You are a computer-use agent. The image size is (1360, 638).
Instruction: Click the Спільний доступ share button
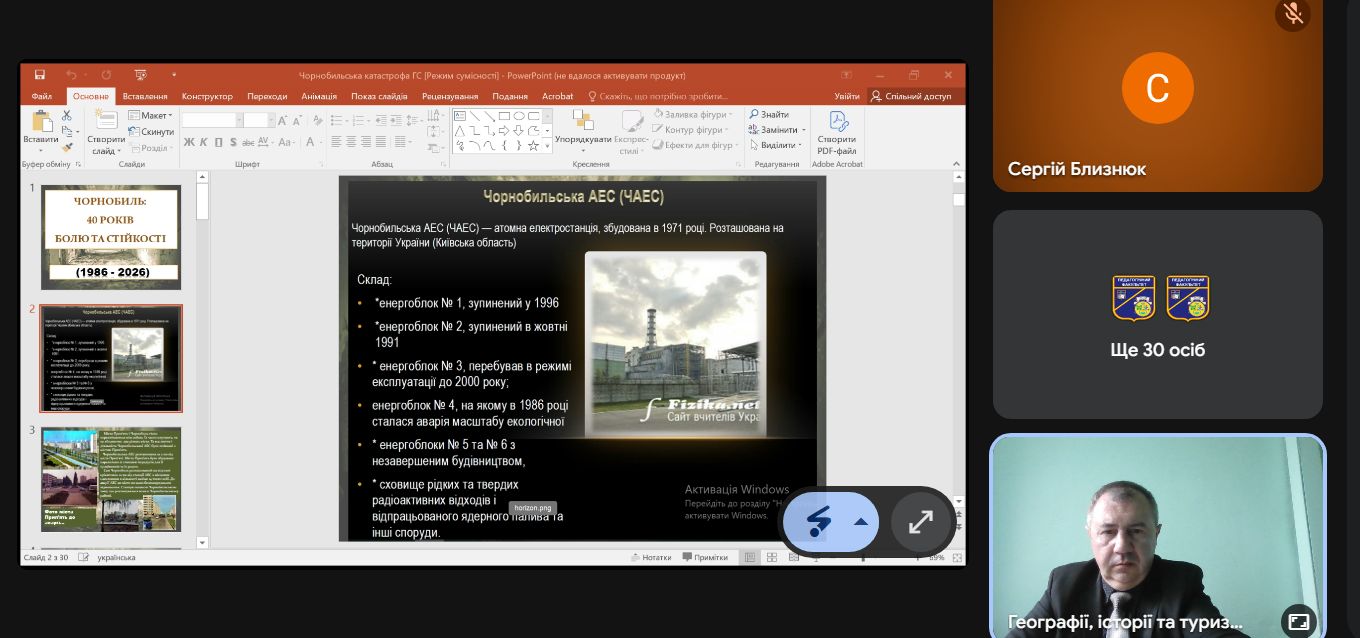click(911, 96)
